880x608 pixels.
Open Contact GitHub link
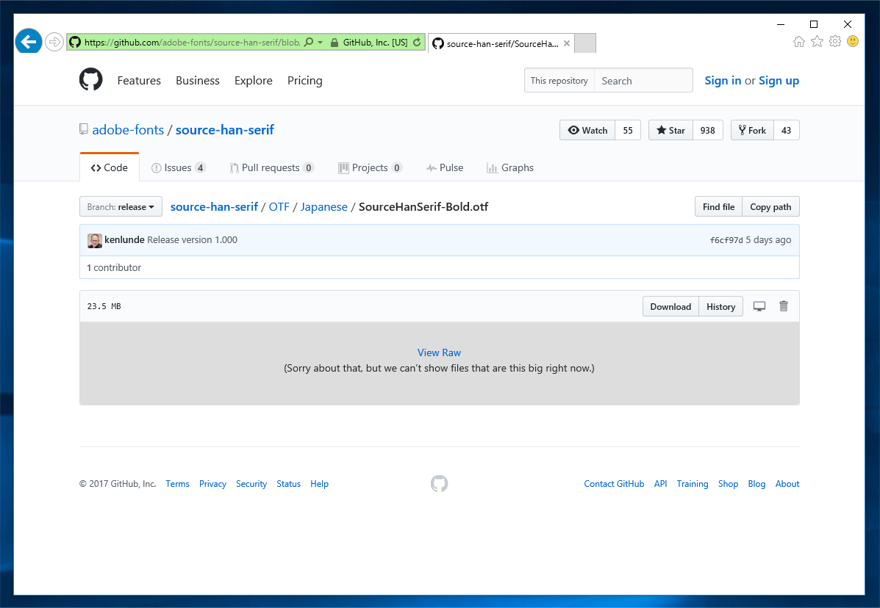tap(614, 483)
